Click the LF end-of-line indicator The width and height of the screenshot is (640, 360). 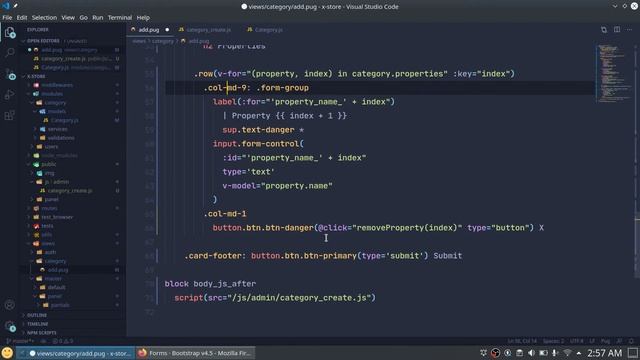point(592,341)
